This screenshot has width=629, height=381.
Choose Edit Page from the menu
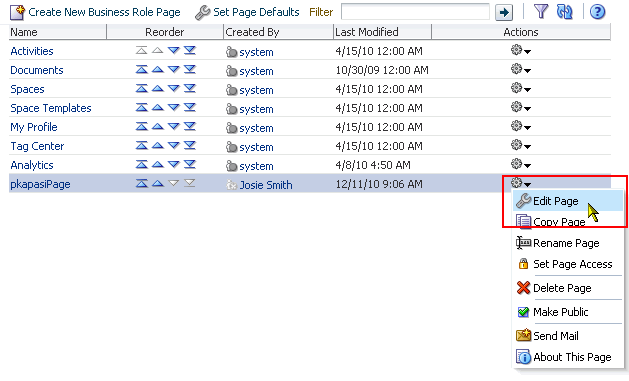568,201
